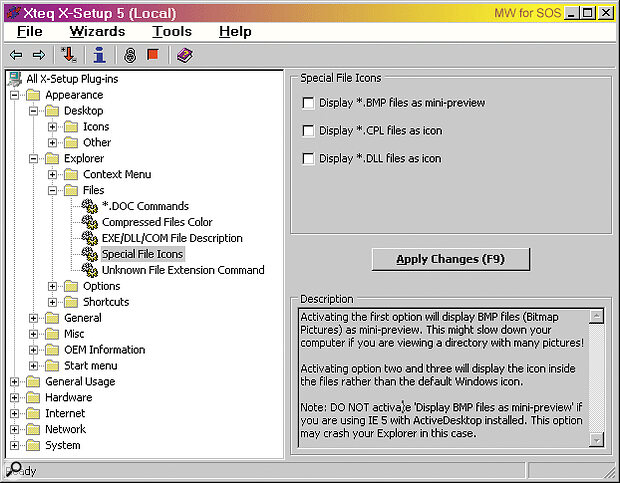Click the Special File Icons gear icon

pos(90,254)
